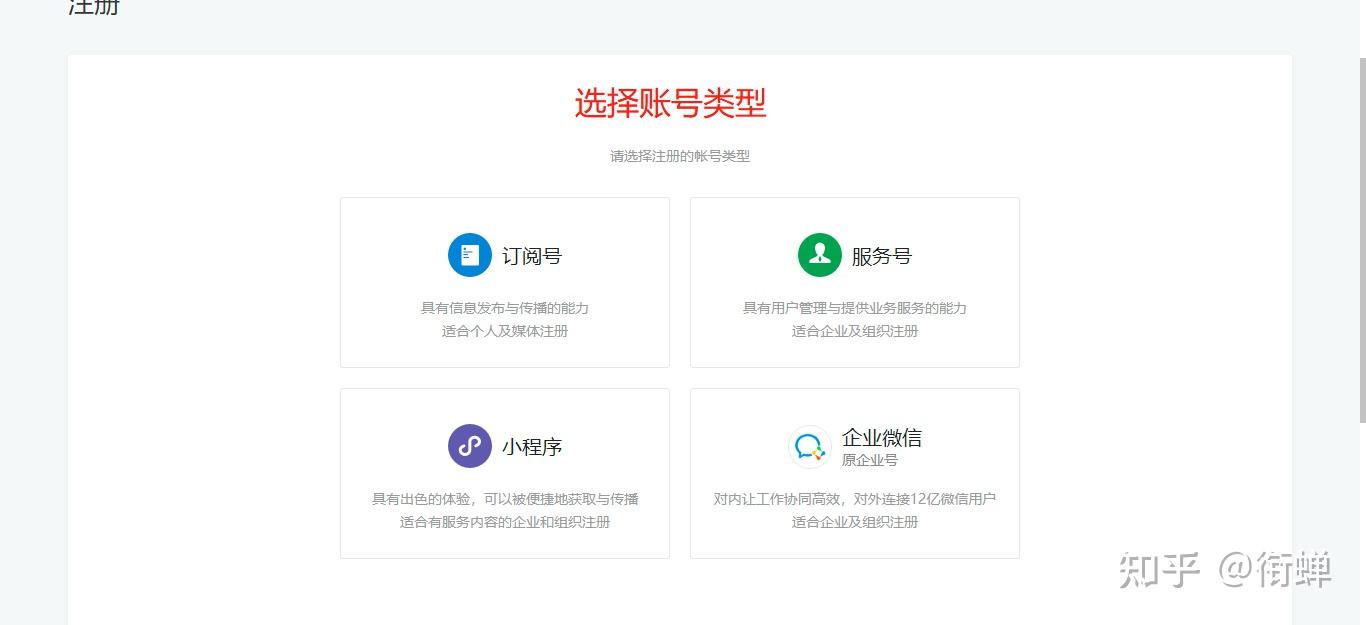Click the 原企业号 subtitle
1366x625 pixels.
pos(870,460)
